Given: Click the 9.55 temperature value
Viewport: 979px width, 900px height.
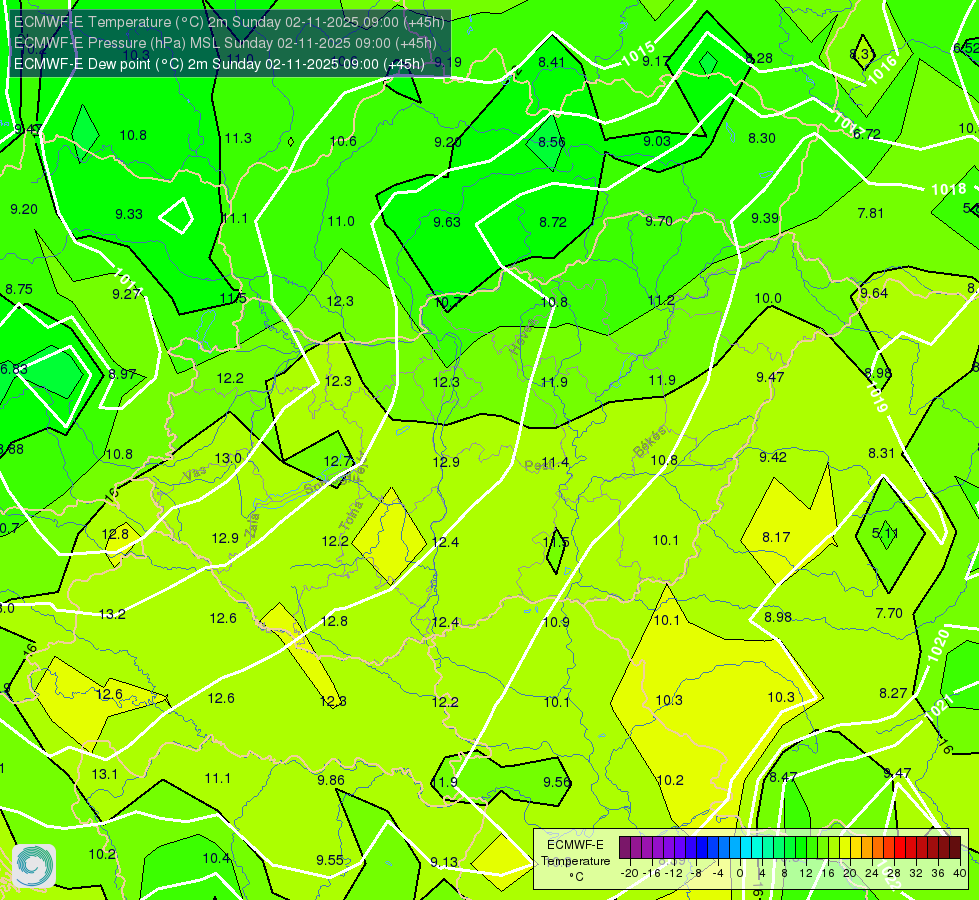Looking at the screenshot, I should (x=330, y=860).
